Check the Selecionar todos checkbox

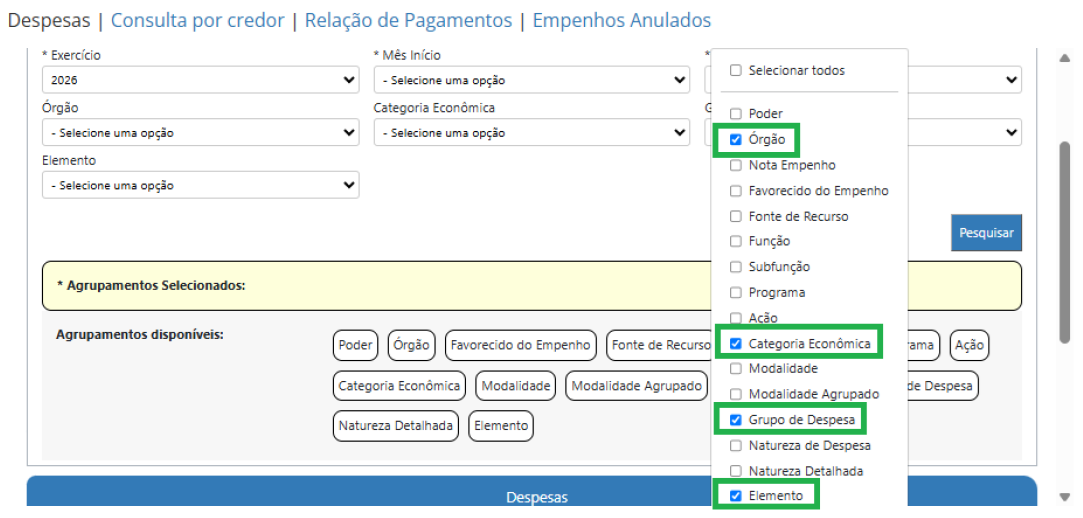pos(736,70)
